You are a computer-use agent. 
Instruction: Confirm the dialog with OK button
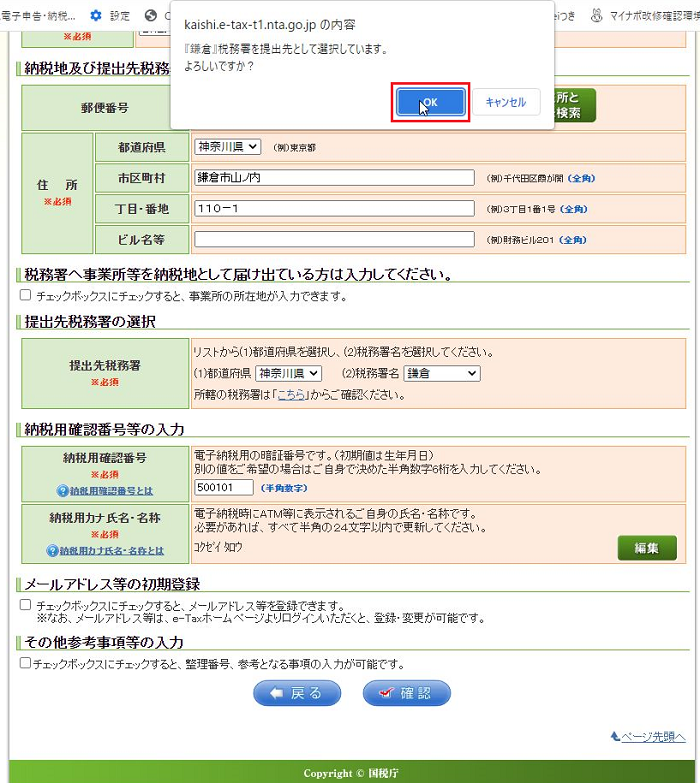click(x=430, y=102)
